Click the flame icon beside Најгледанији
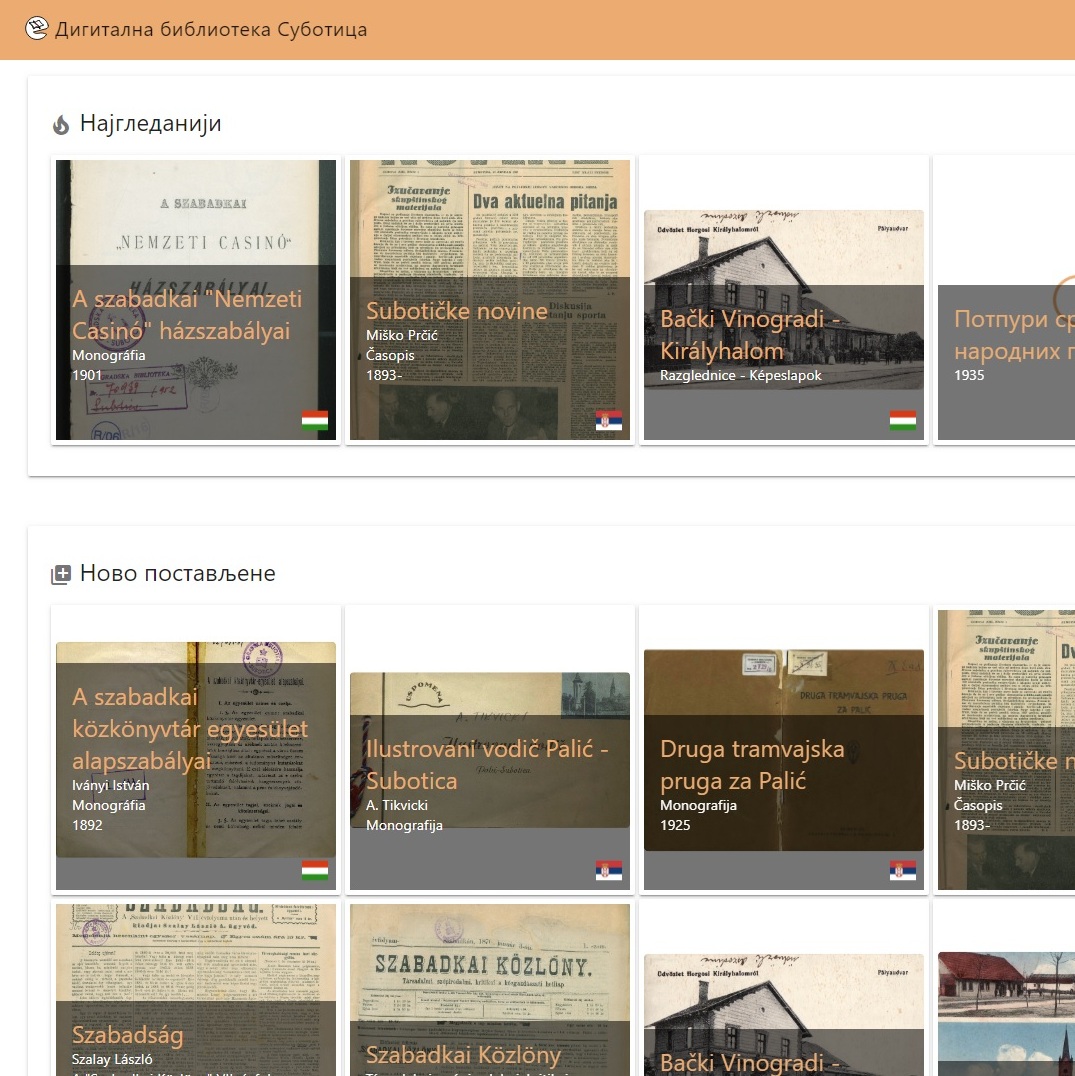 (x=61, y=125)
